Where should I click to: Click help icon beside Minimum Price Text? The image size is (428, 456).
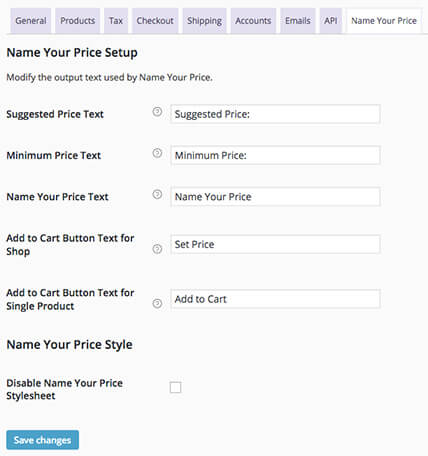157,153
